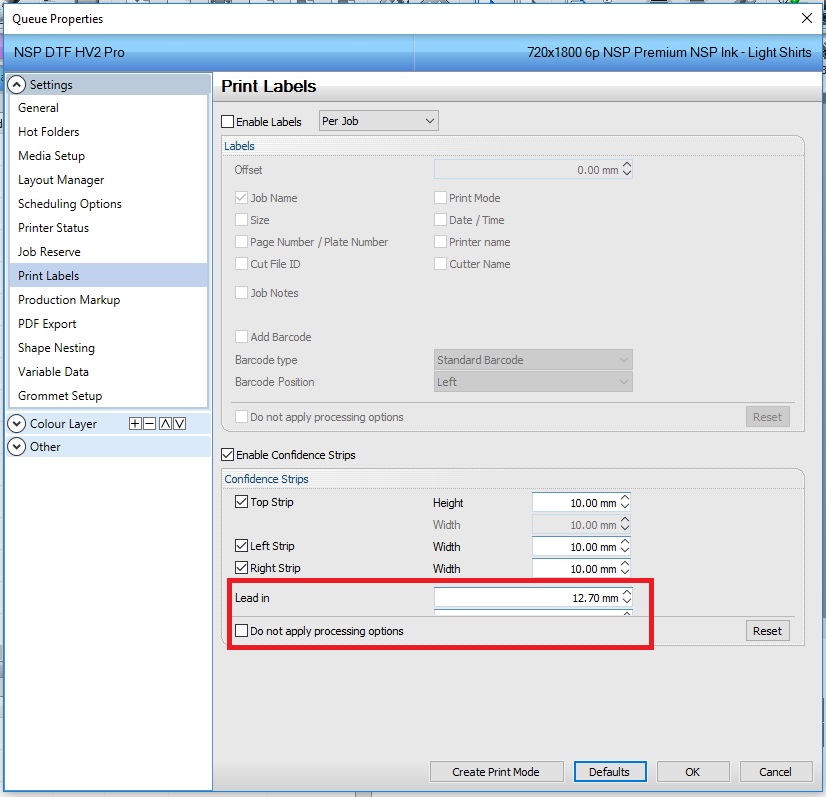Adjust Left Strip Width with spinner arrows
Viewport: 826px width, 797px height.
625,547
